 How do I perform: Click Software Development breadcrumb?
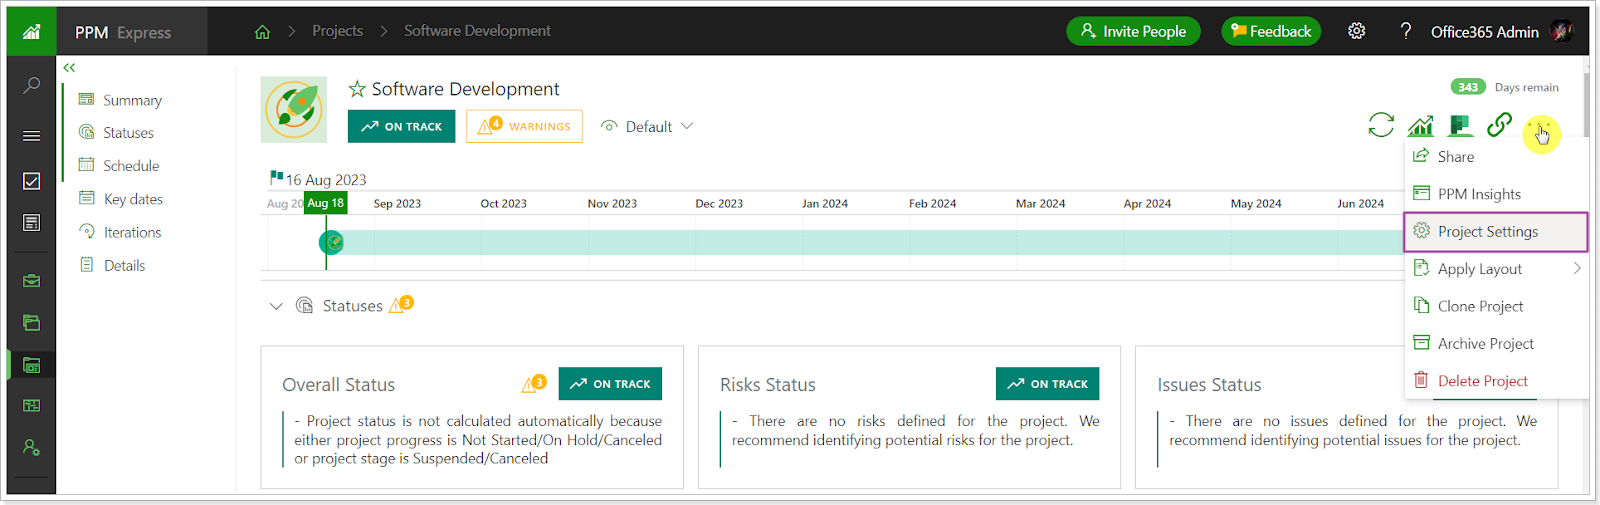(x=477, y=31)
